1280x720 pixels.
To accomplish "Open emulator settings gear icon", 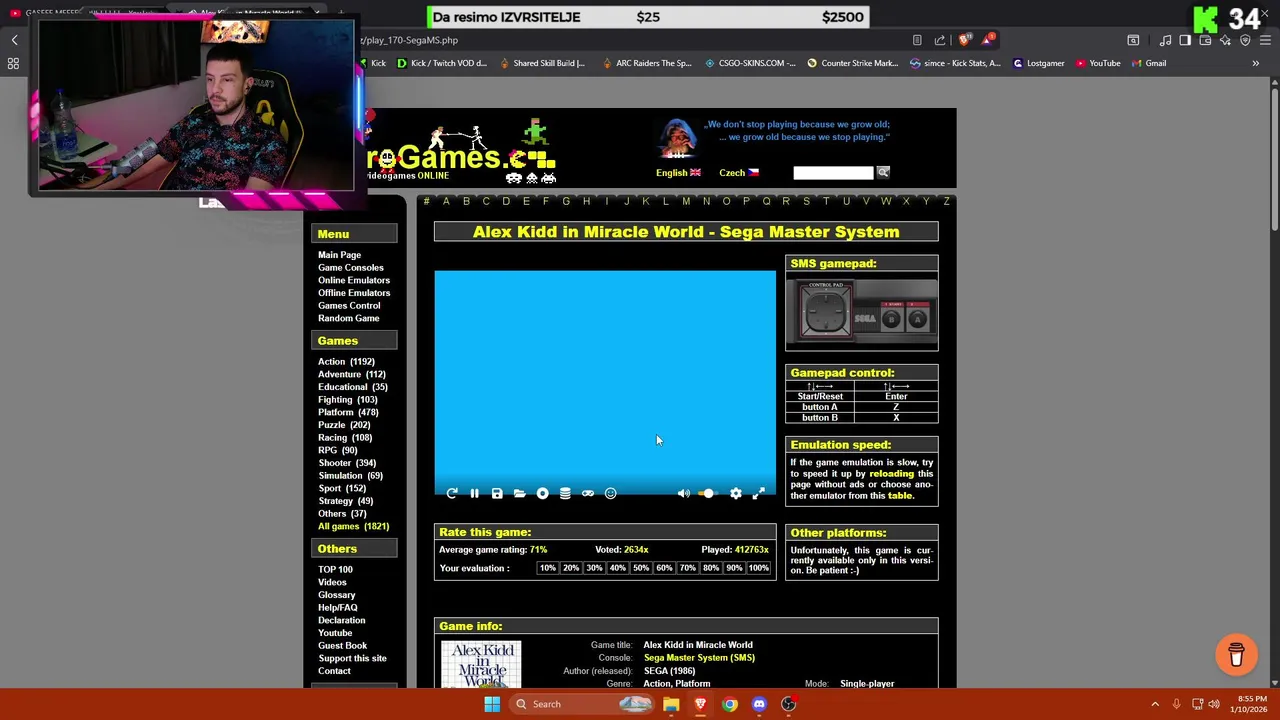I will click(x=736, y=493).
